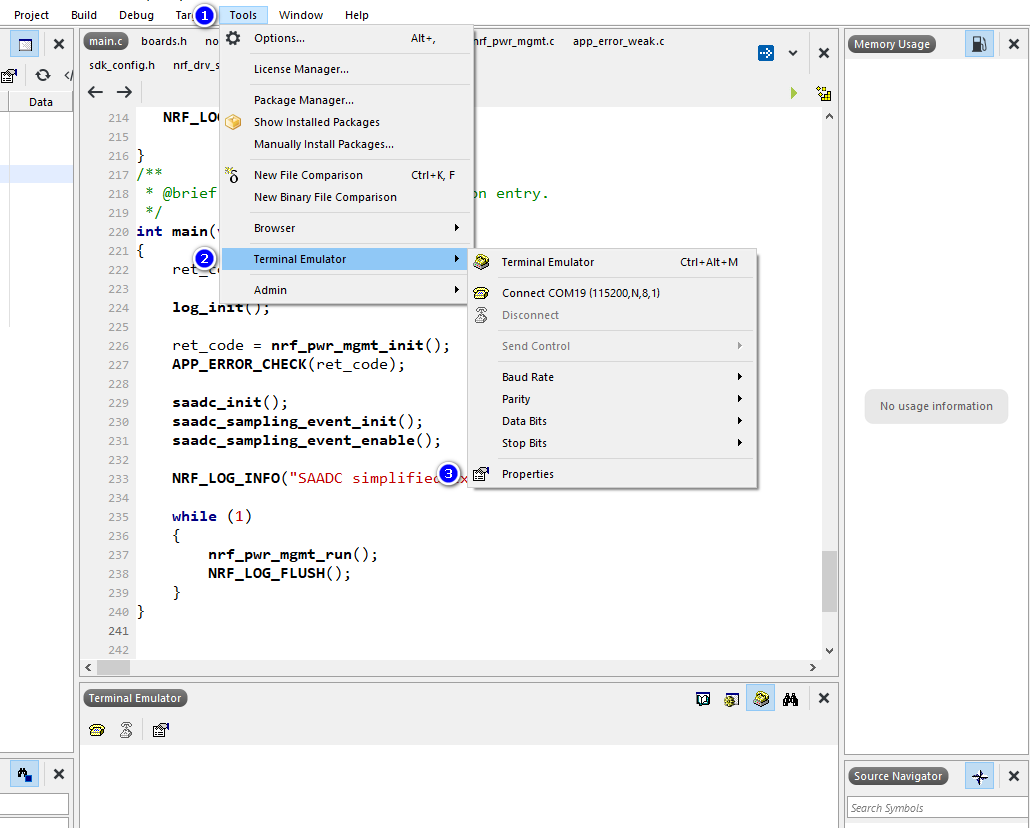Click line 237 nrf_pwr_mgmt_run call

click(293, 555)
